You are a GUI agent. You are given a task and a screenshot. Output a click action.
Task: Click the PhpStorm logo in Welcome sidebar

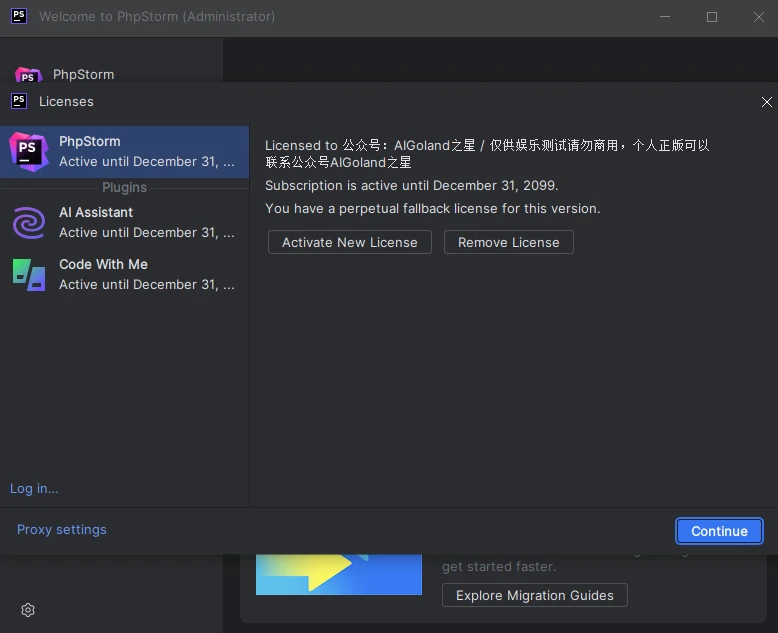click(x=28, y=75)
